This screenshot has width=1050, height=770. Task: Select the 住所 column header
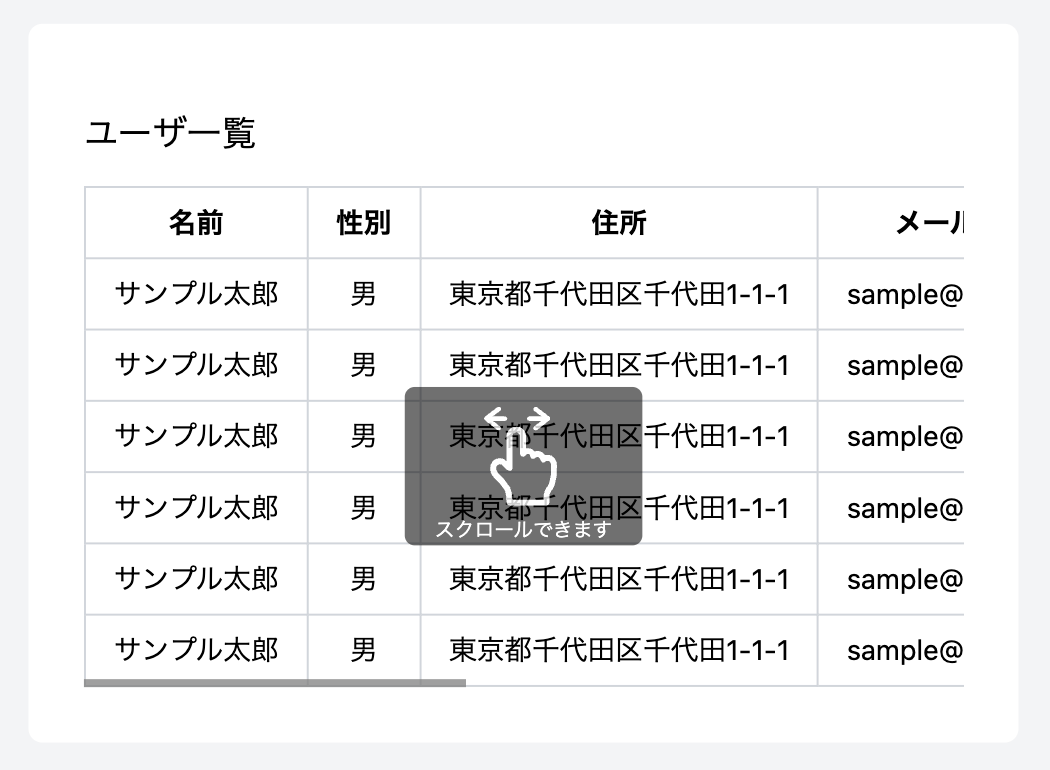coord(619,223)
